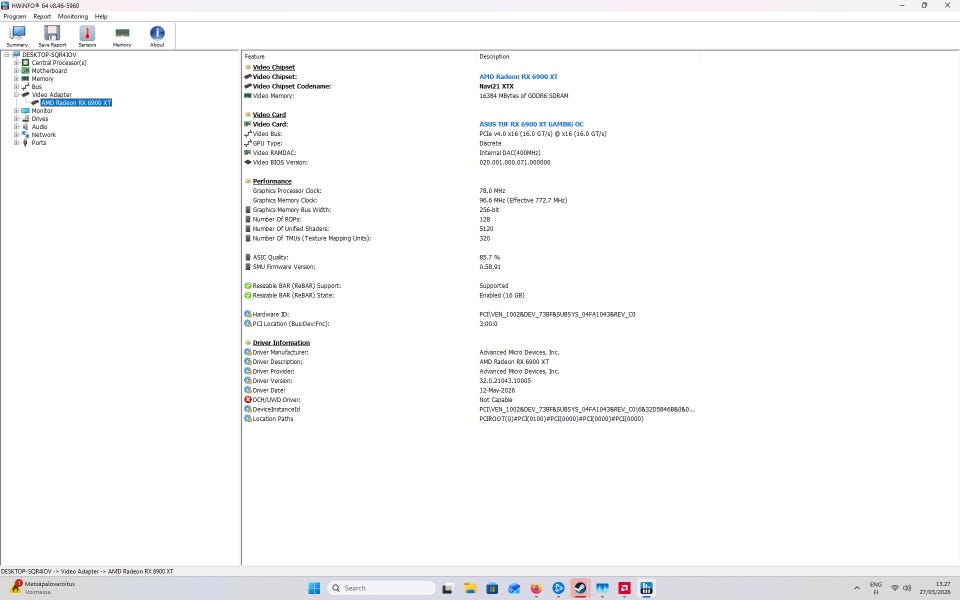Select the Memory label in tree
960x600 pixels.
coord(42,78)
